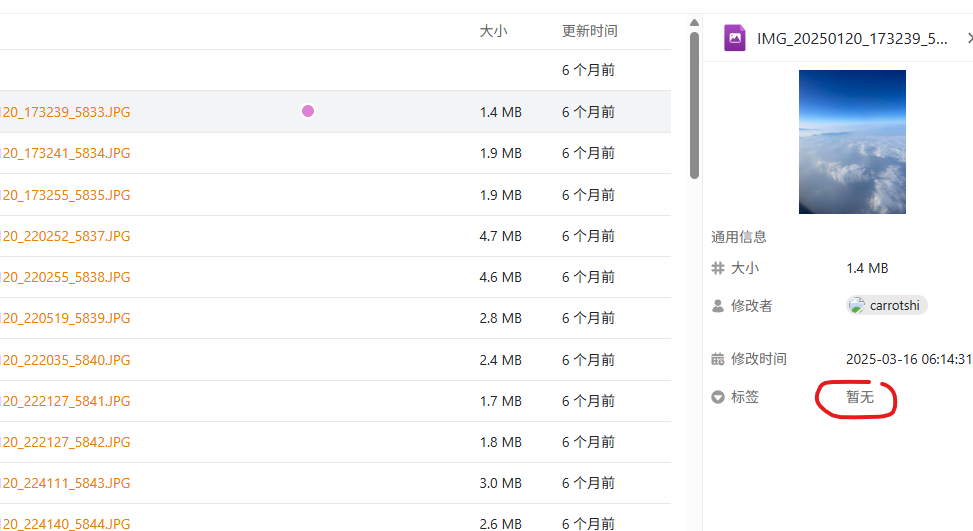The width and height of the screenshot is (973, 531).
Task: Click the 4.6 MB size cell
Action: coord(500,277)
